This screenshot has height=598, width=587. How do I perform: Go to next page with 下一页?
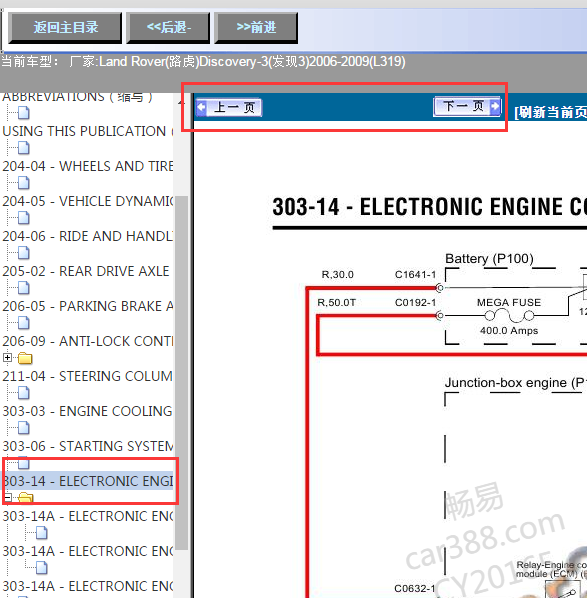click(467, 106)
